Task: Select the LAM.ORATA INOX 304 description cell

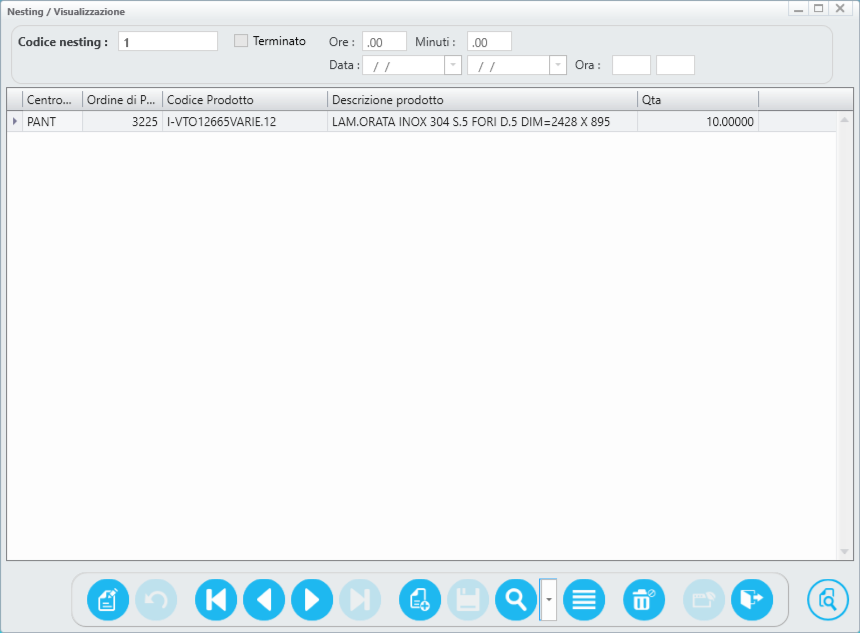Action: [482, 122]
